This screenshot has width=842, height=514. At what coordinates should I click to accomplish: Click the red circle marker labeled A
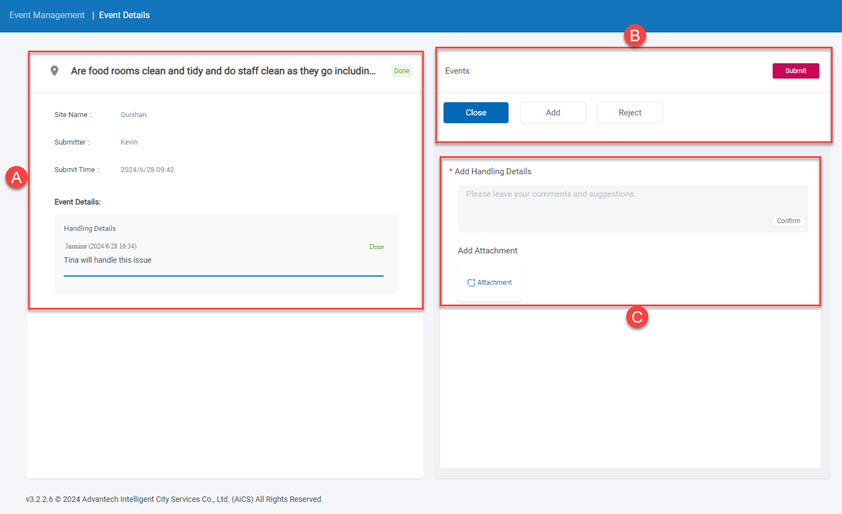coord(15,178)
